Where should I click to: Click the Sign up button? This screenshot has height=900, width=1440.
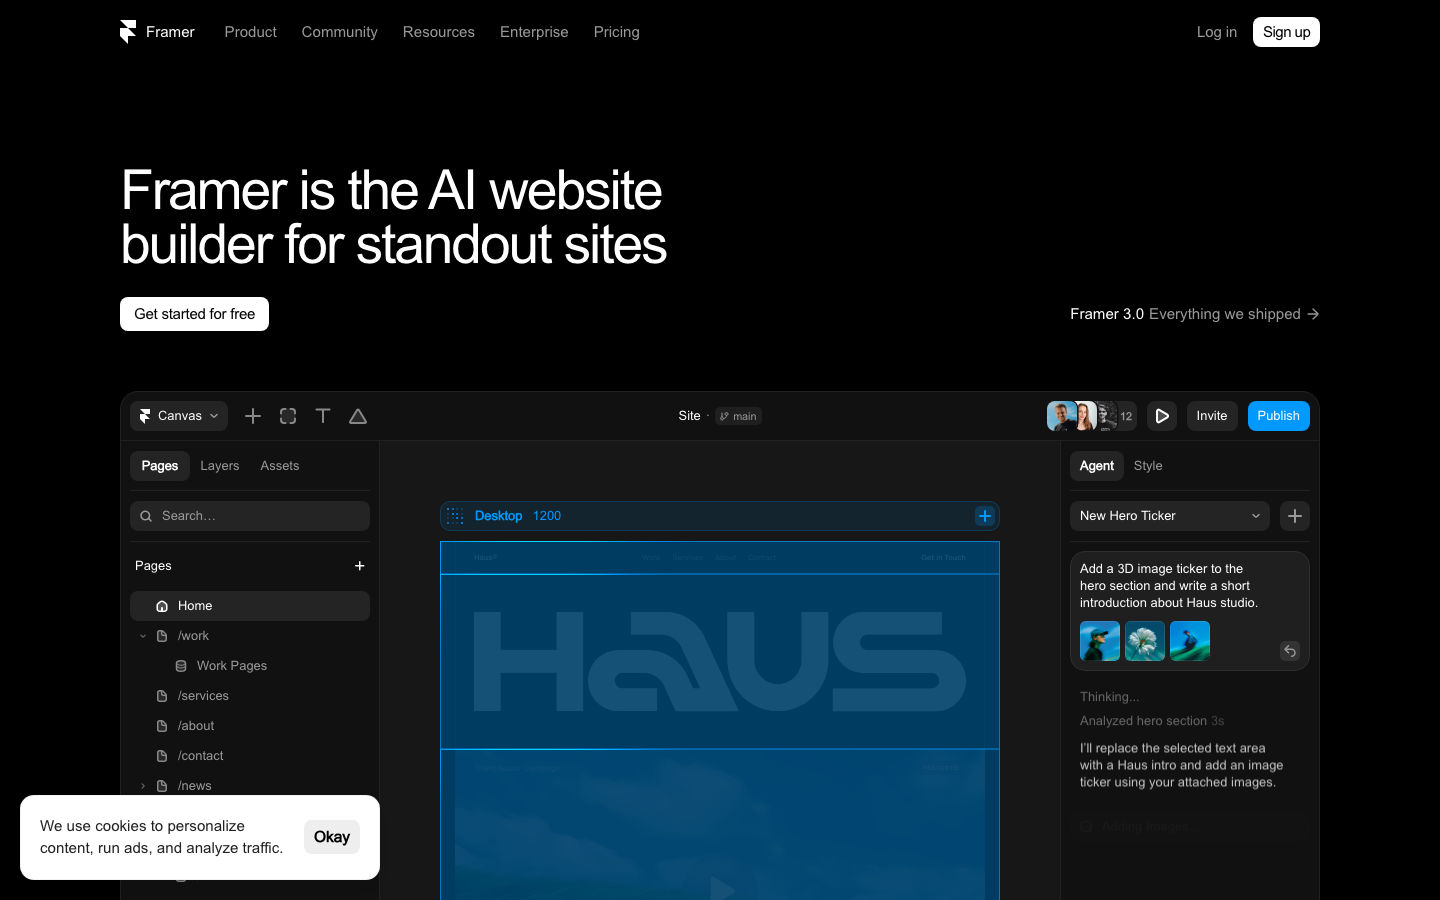coord(1287,32)
